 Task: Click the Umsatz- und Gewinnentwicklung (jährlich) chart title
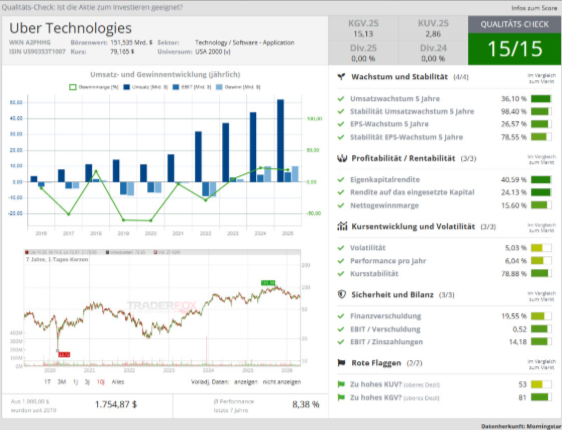pos(165,75)
